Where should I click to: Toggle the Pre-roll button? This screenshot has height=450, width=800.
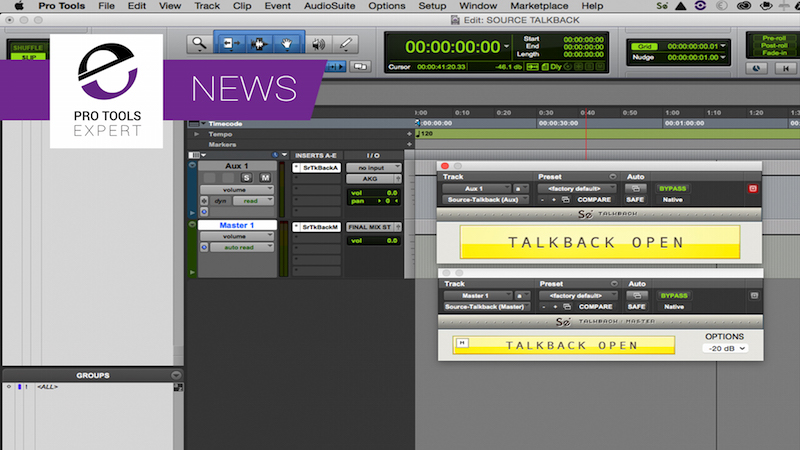click(x=773, y=38)
